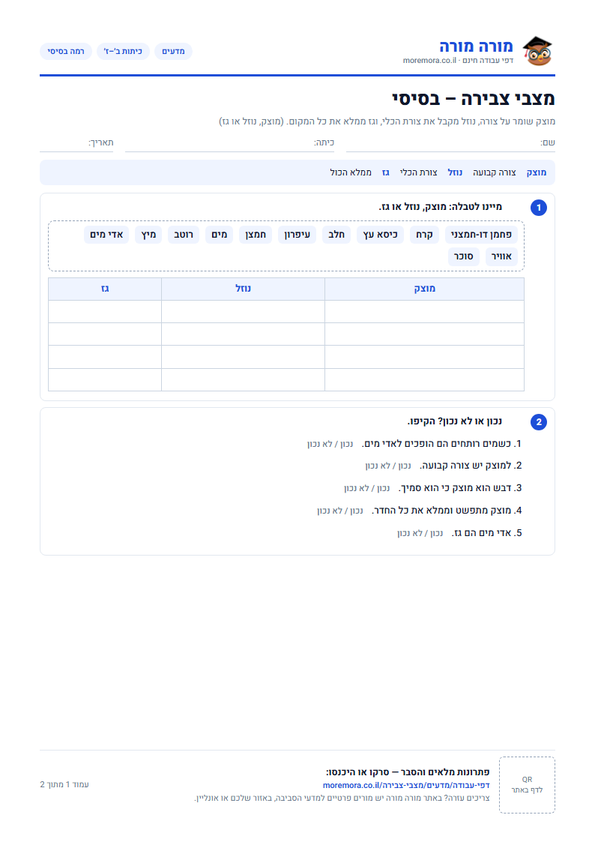The image size is (595, 842).
Task: Click the owl mascot logo
Action: pyautogui.click(x=538, y=51)
